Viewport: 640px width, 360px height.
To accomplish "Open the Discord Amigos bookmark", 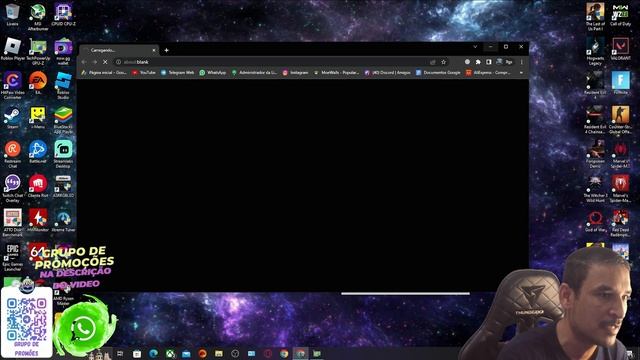I will (x=387, y=73).
